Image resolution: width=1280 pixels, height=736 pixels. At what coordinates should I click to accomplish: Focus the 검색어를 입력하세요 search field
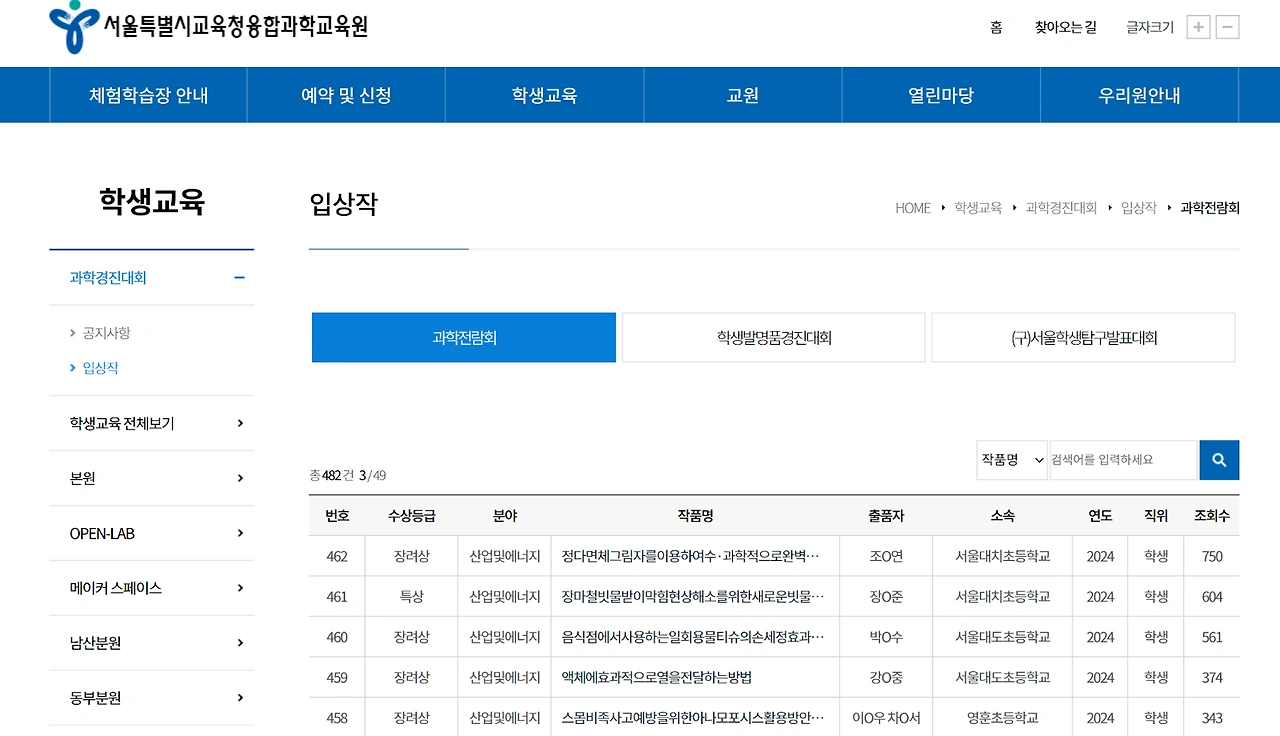tap(1123, 460)
